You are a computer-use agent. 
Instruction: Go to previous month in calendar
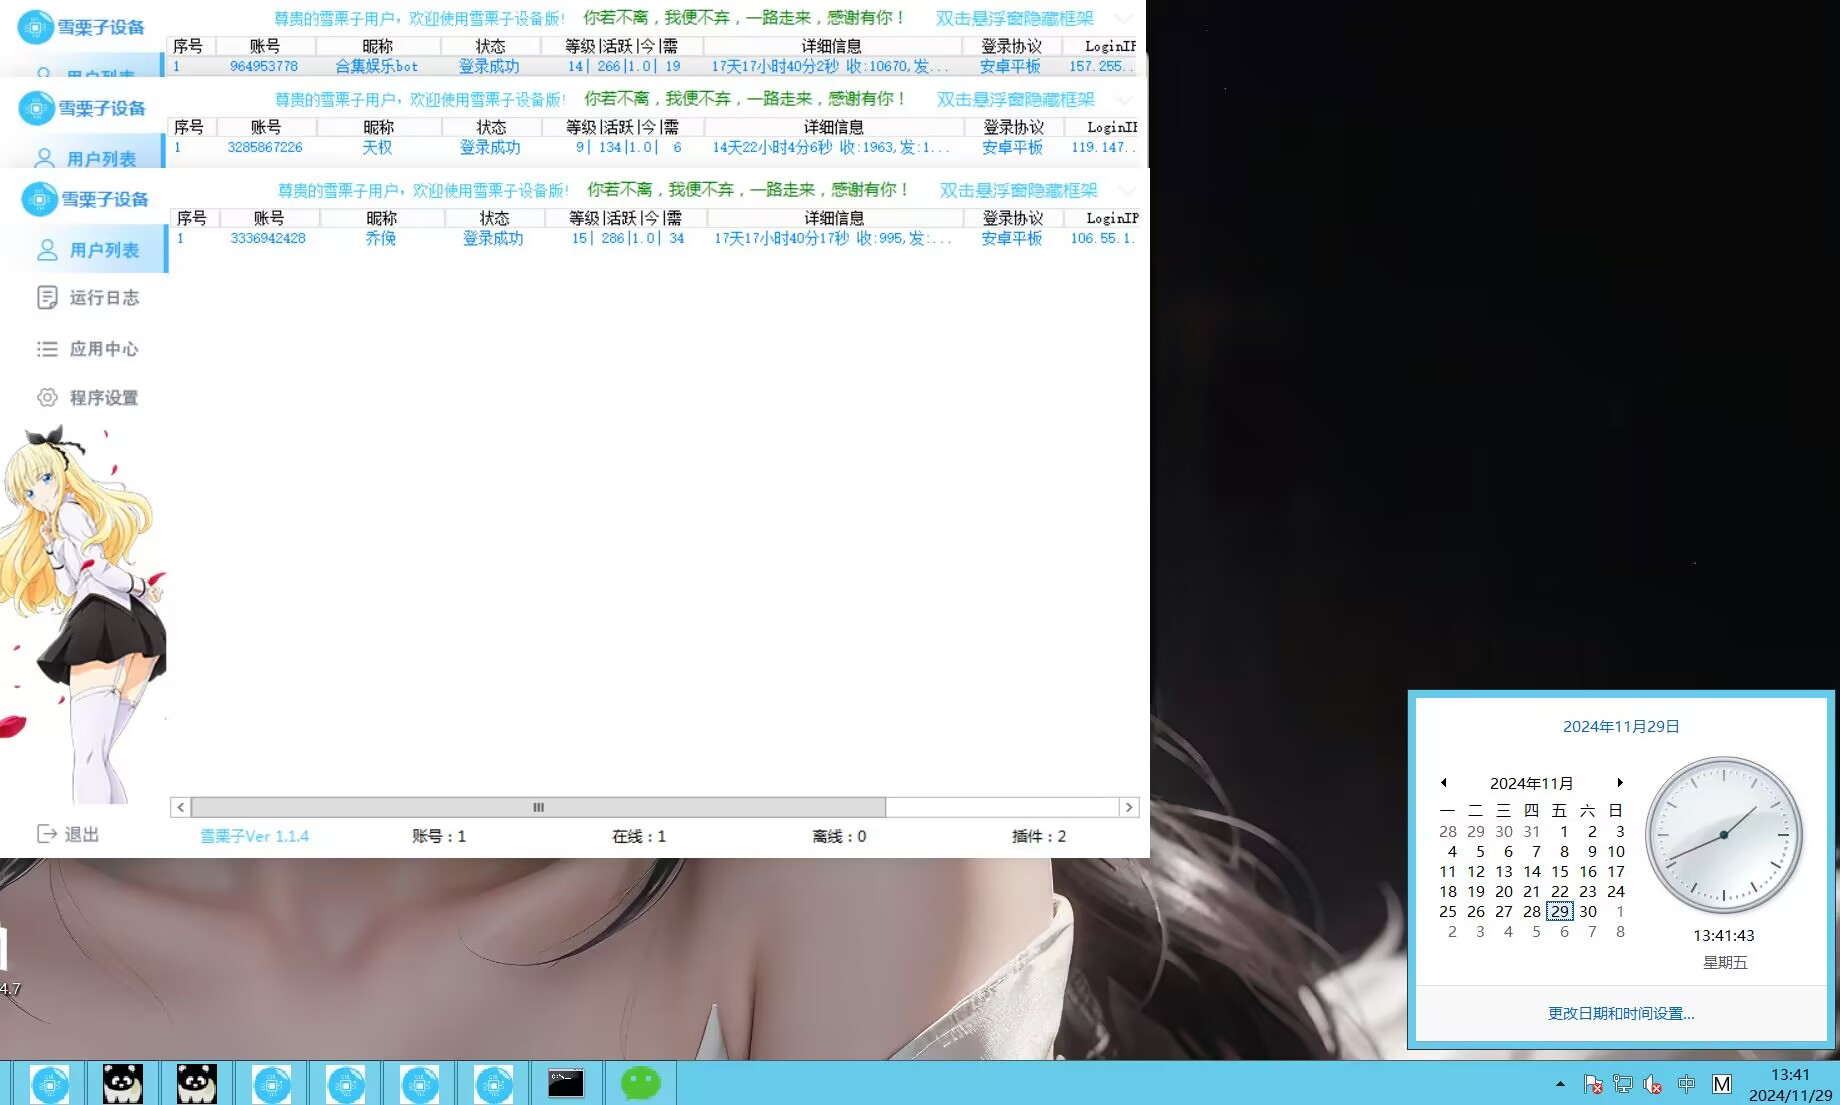(1444, 783)
